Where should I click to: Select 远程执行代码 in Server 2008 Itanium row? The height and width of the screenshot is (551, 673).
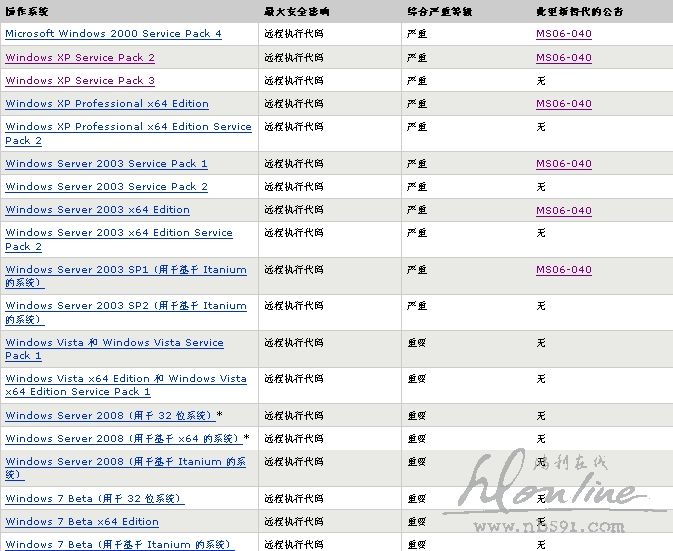pos(294,462)
